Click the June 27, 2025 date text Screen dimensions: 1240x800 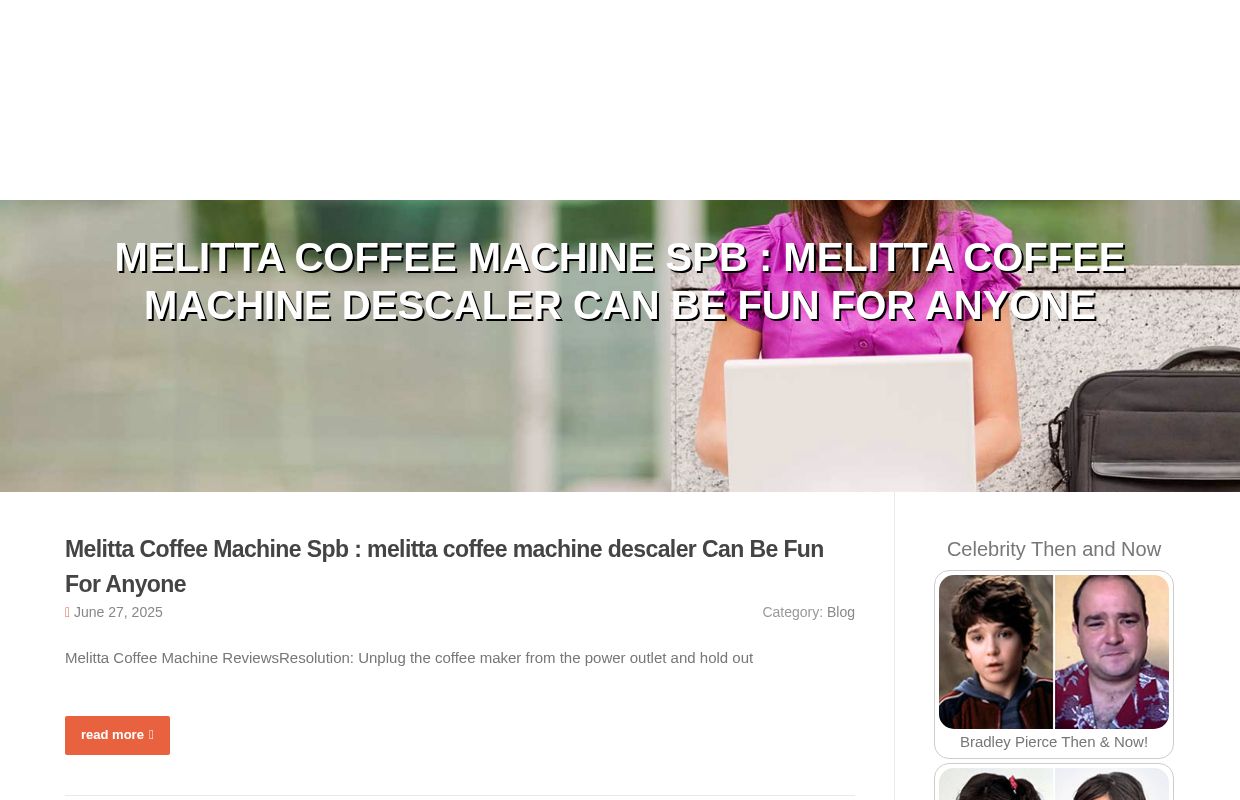pyautogui.click(x=118, y=612)
